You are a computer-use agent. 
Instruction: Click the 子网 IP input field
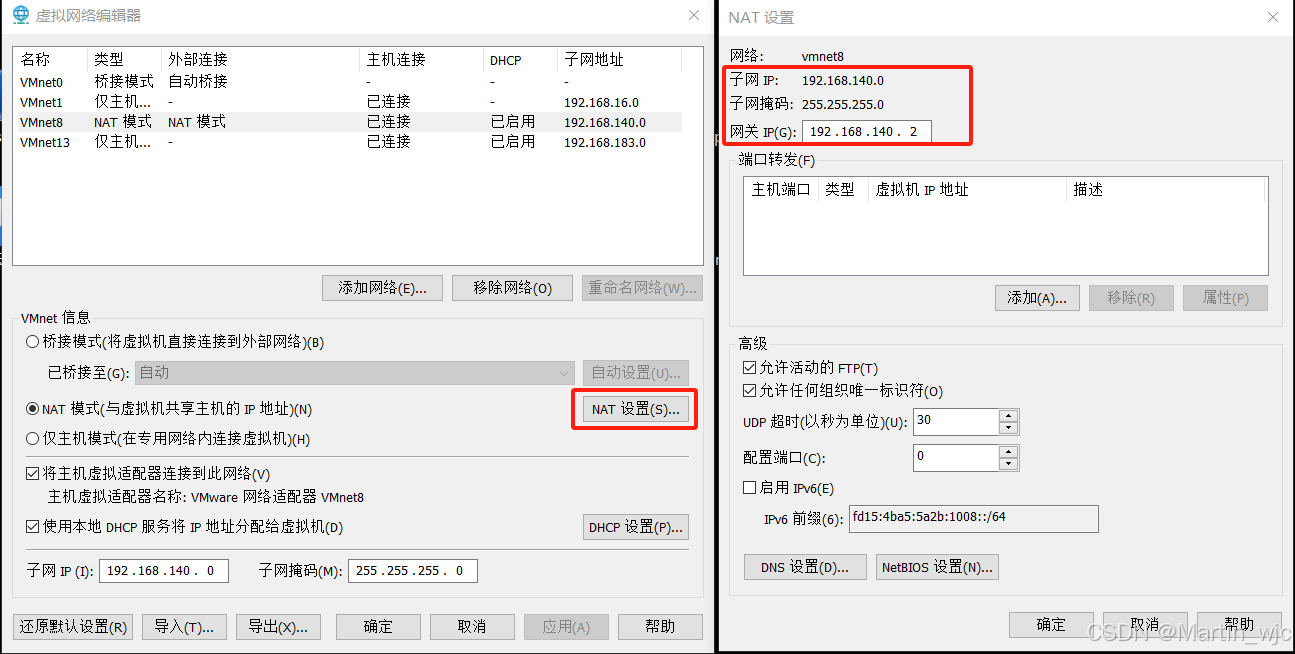164,571
